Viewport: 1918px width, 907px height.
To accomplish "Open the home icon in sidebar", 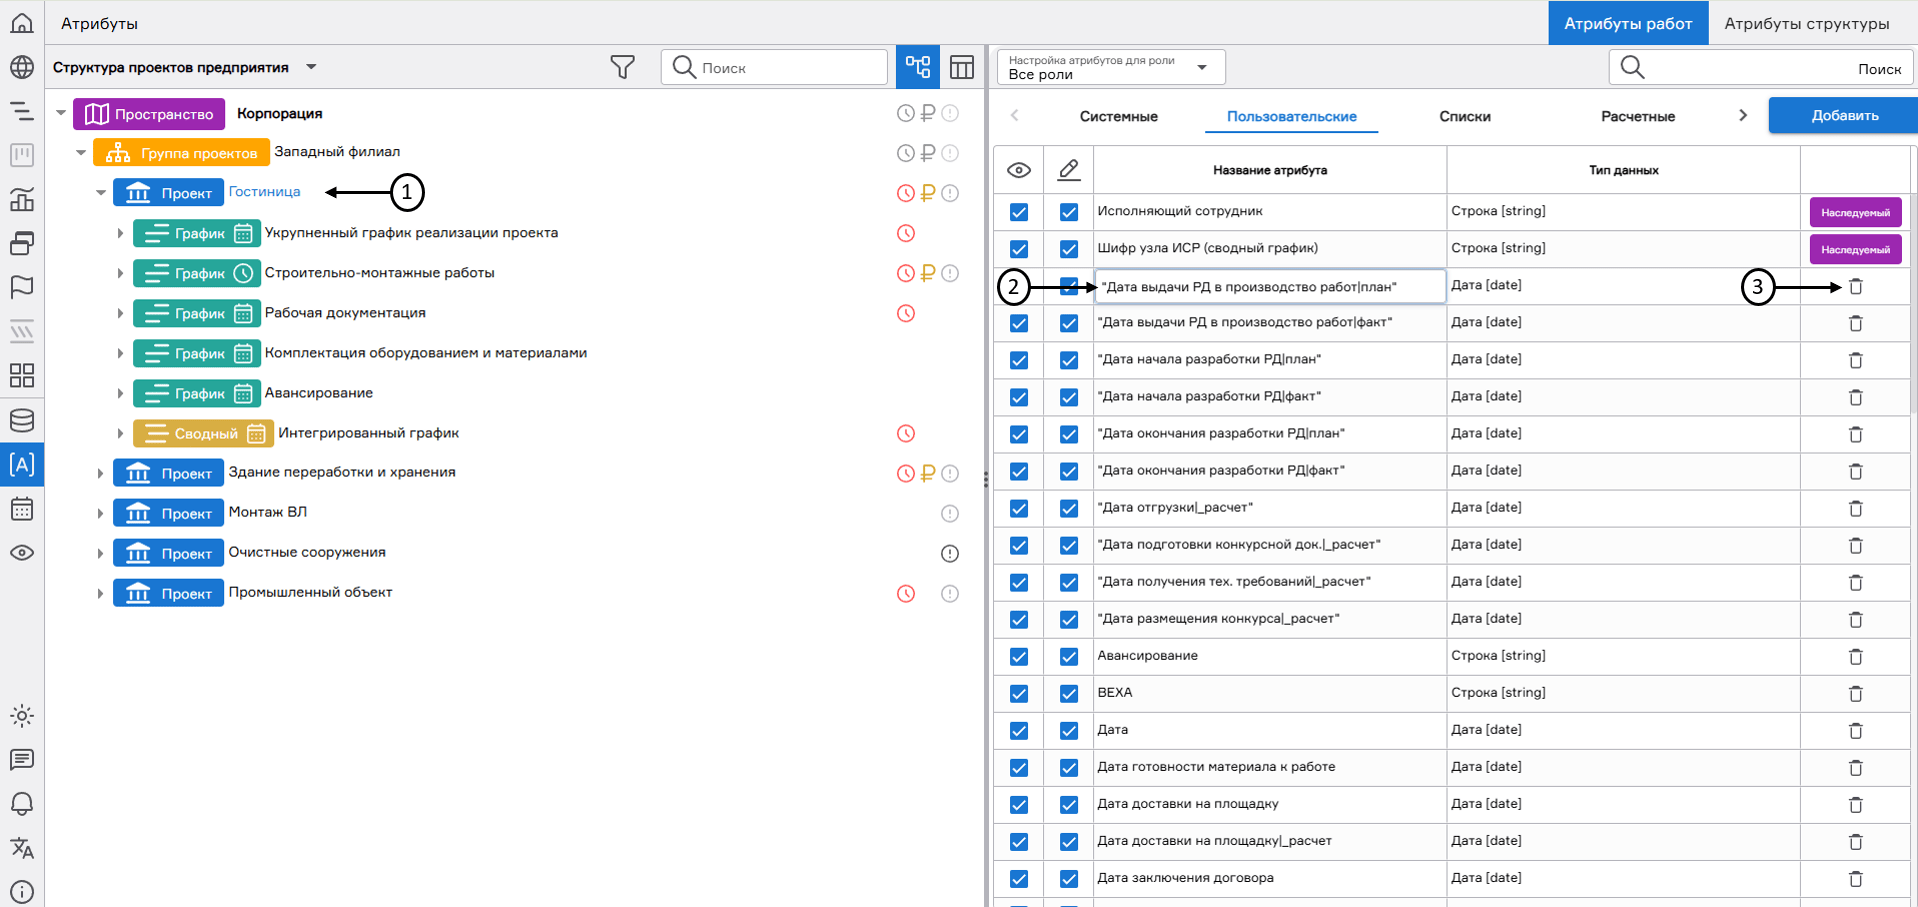I will point(22,23).
